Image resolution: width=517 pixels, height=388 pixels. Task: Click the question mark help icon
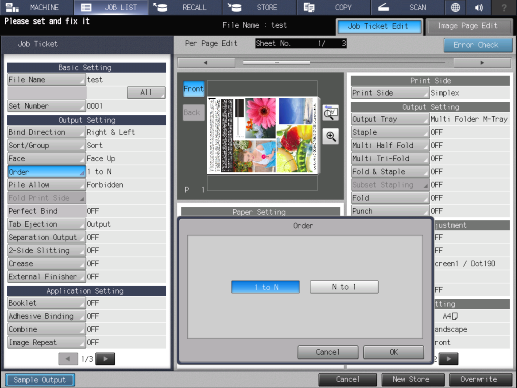click(503, 7)
